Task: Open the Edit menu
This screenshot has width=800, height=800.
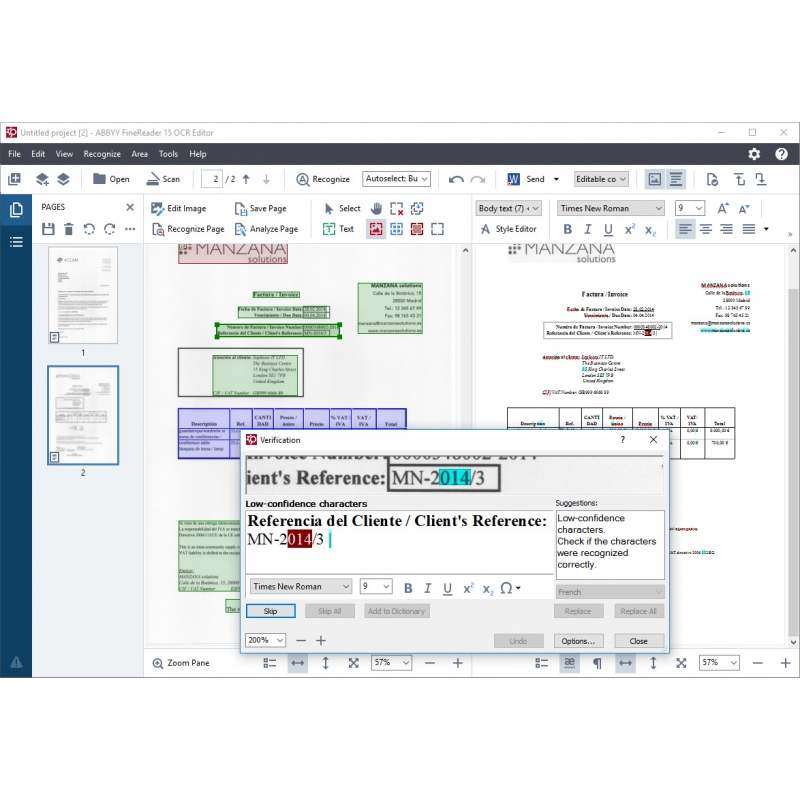Action: pos(38,154)
